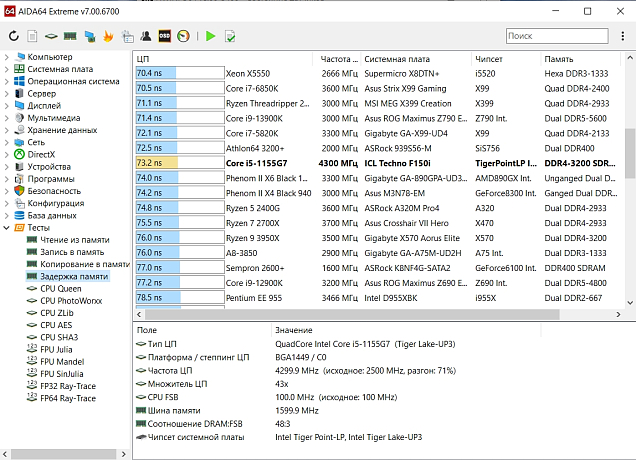The height and width of the screenshot is (460, 636).
Task: Sort by Чипсет column header
Action: click(490, 58)
